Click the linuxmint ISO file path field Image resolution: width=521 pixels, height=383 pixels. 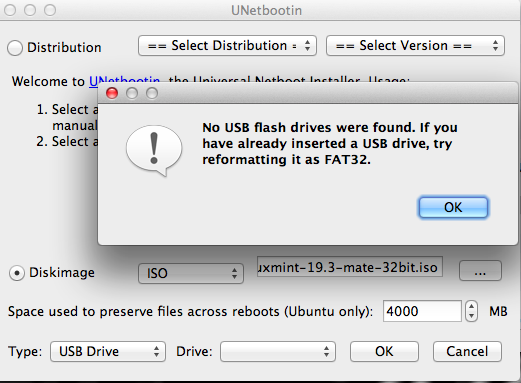(350, 267)
